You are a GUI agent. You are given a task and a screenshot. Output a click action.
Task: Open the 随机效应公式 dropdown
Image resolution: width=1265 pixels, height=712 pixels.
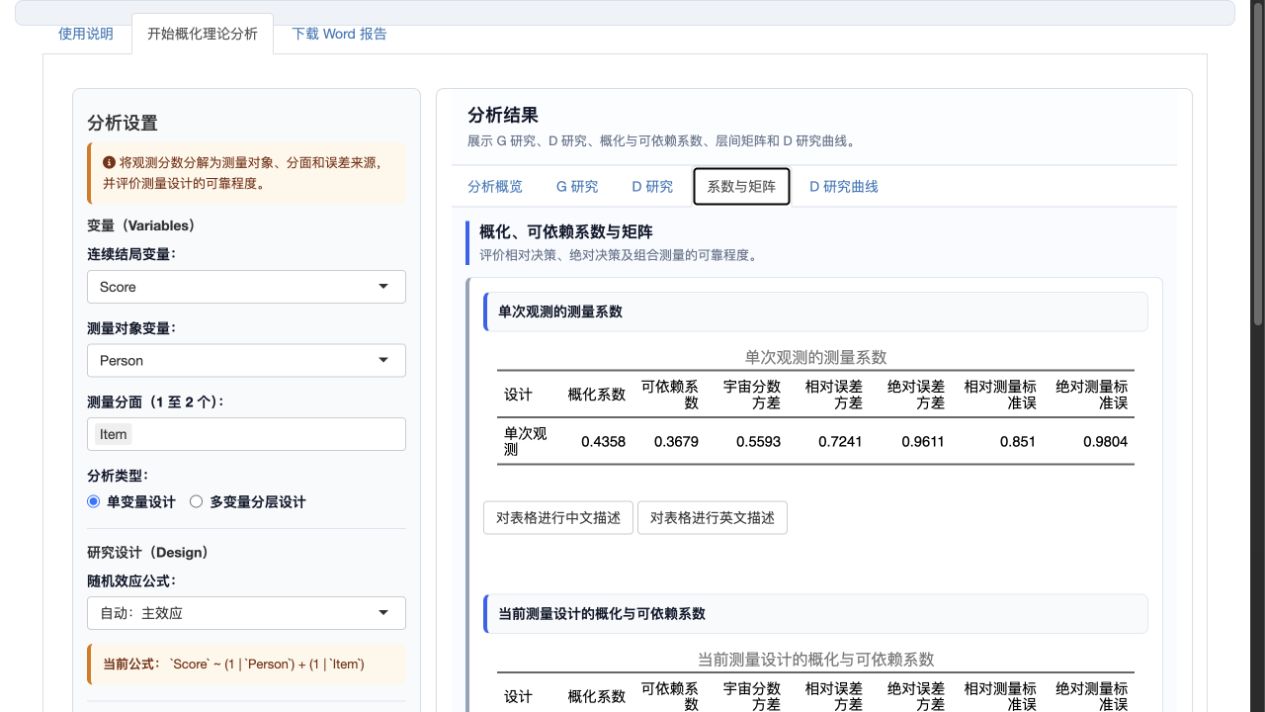(x=246, y=613)
